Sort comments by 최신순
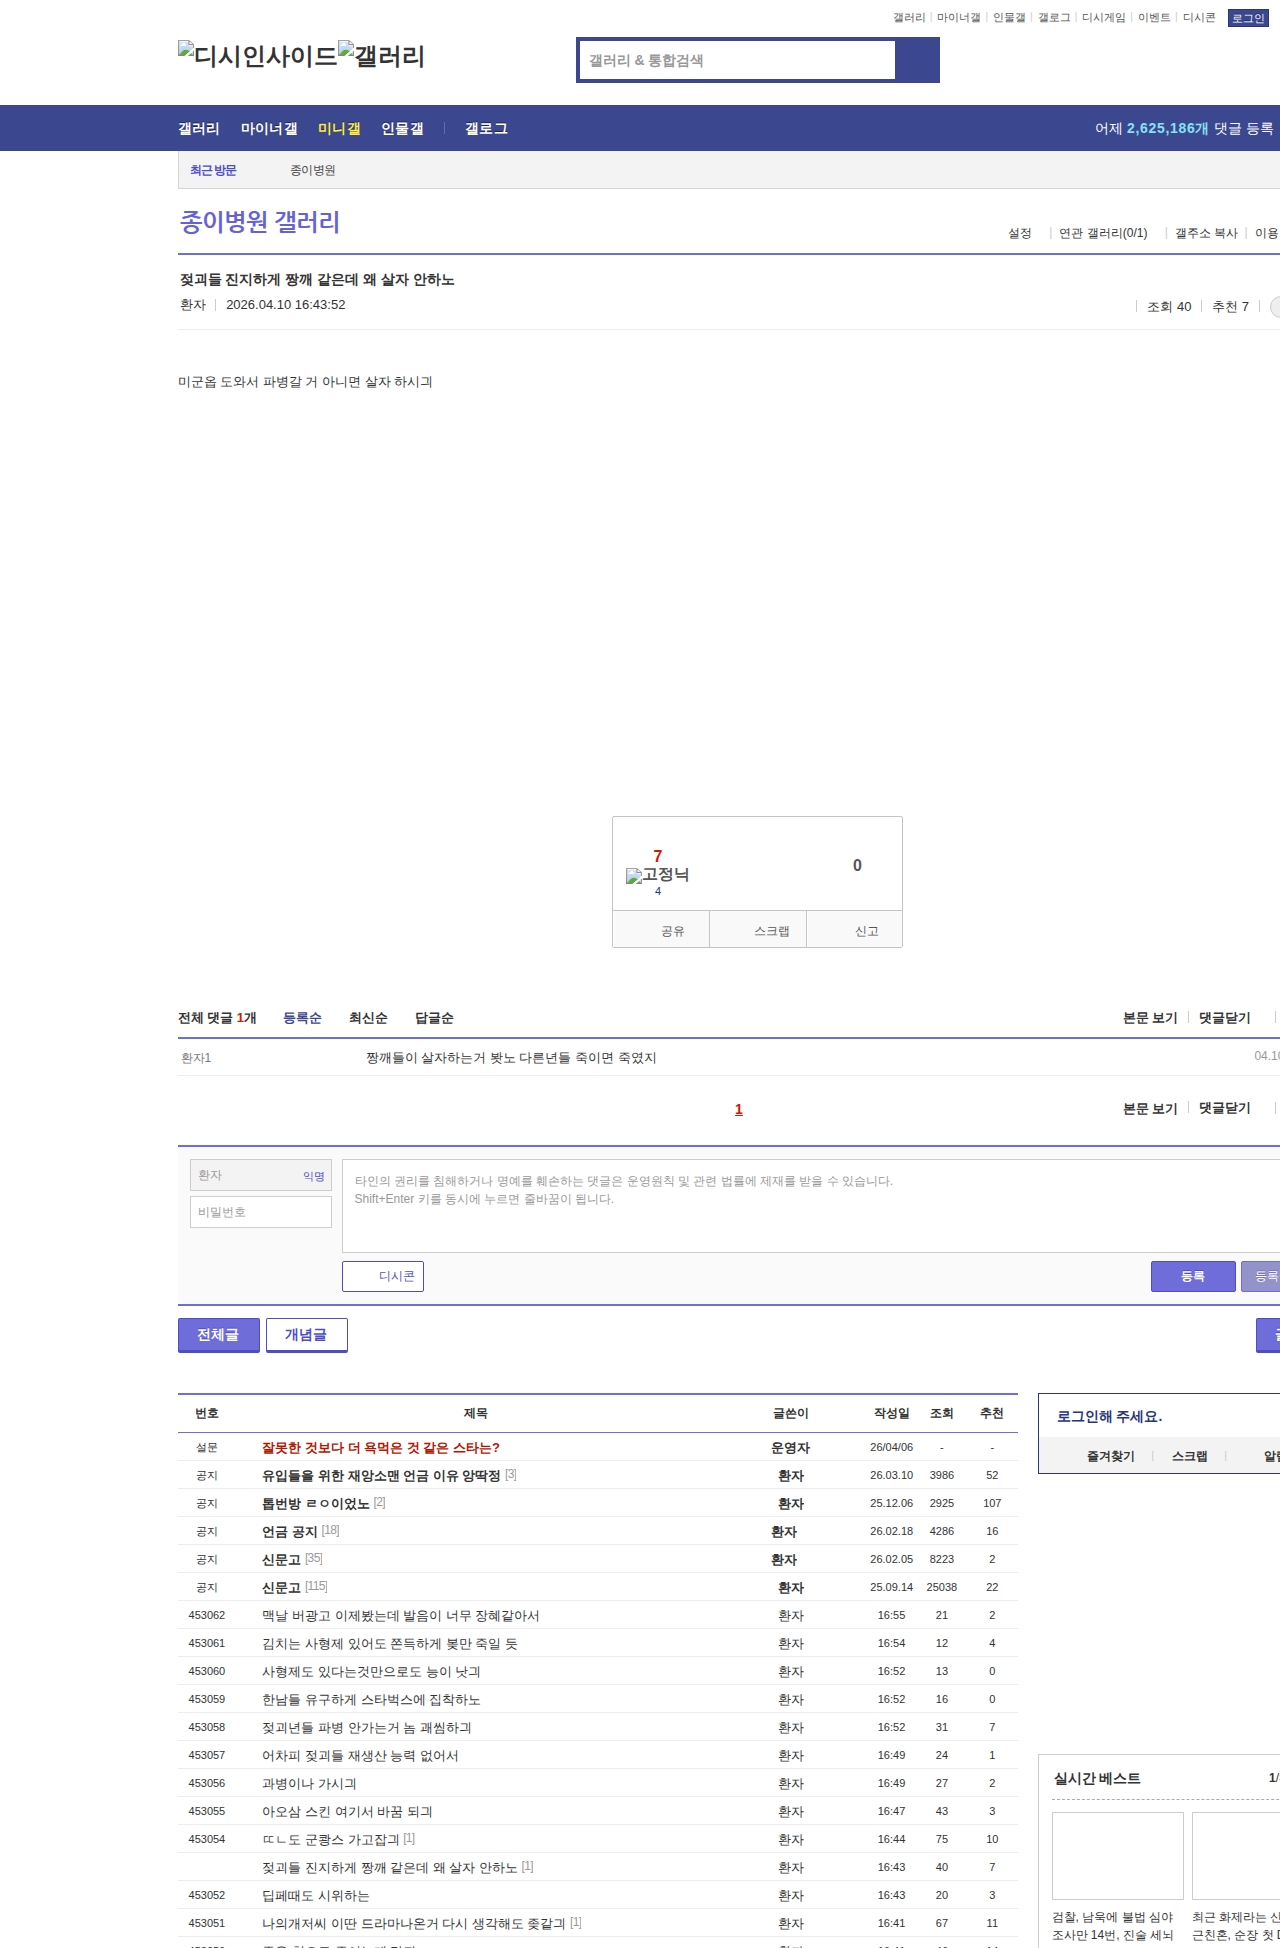This screenshot has height=1948, width=1280. pyautogui.click(x=368, y=1018)
